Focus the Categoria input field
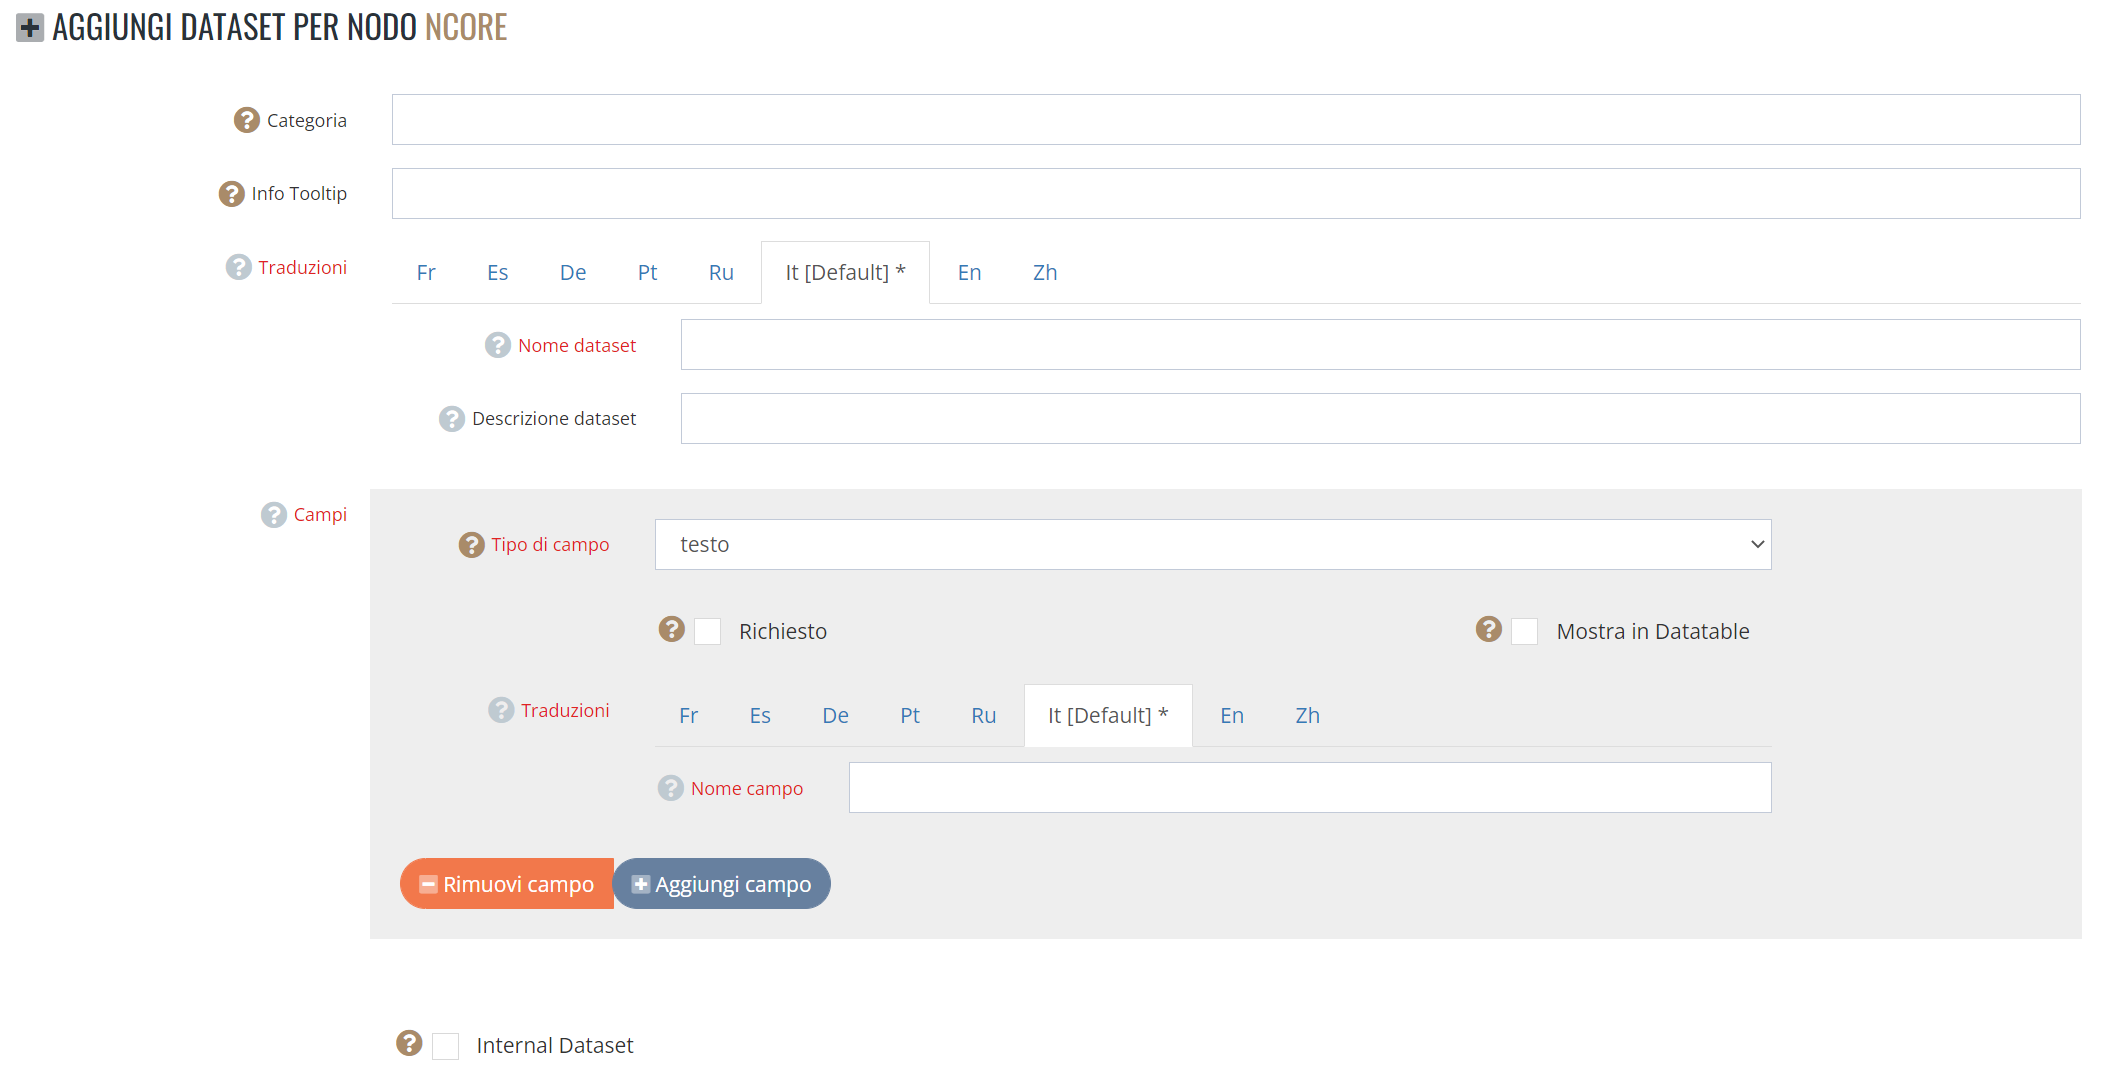The height and width of the screenshot is (1084, 2109). (x=1236, y=120)
